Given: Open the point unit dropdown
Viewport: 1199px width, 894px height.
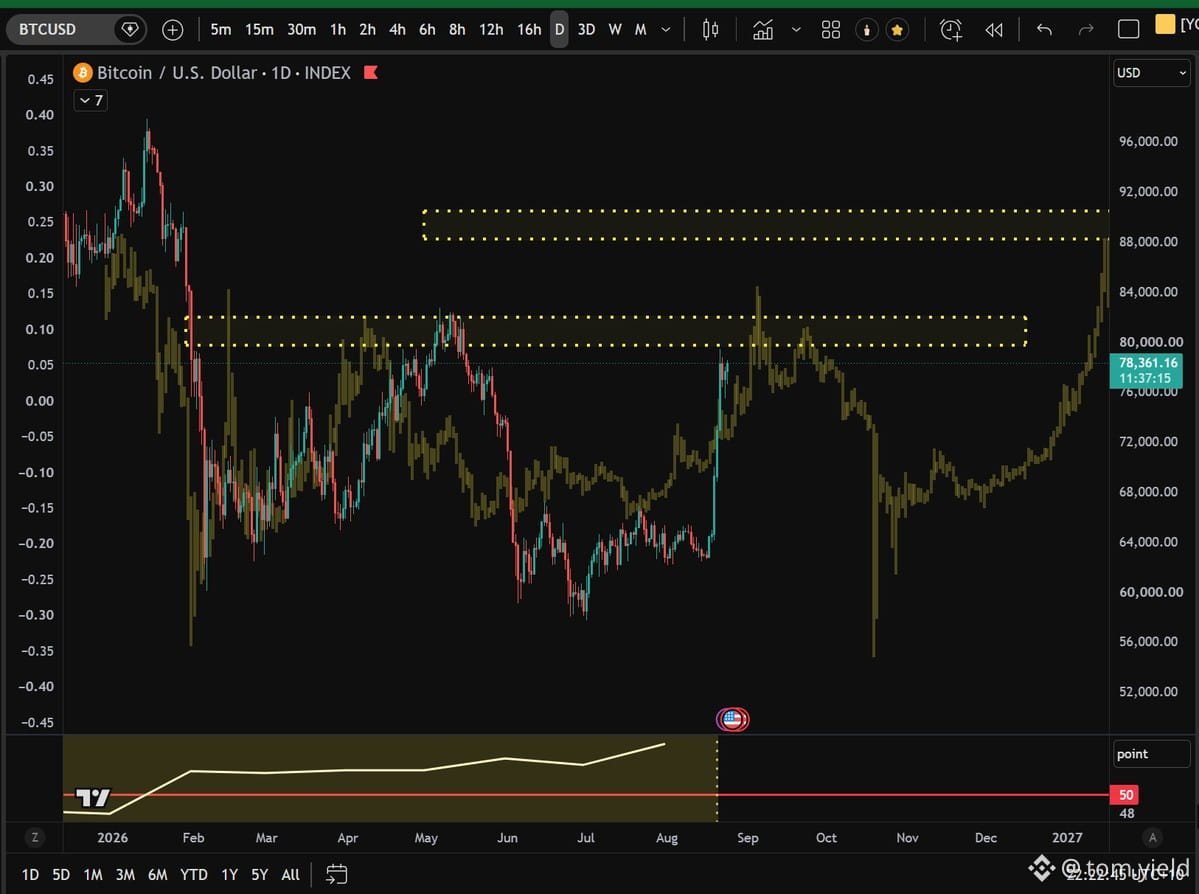Looking at the screenshot, I should (1151, 754).
